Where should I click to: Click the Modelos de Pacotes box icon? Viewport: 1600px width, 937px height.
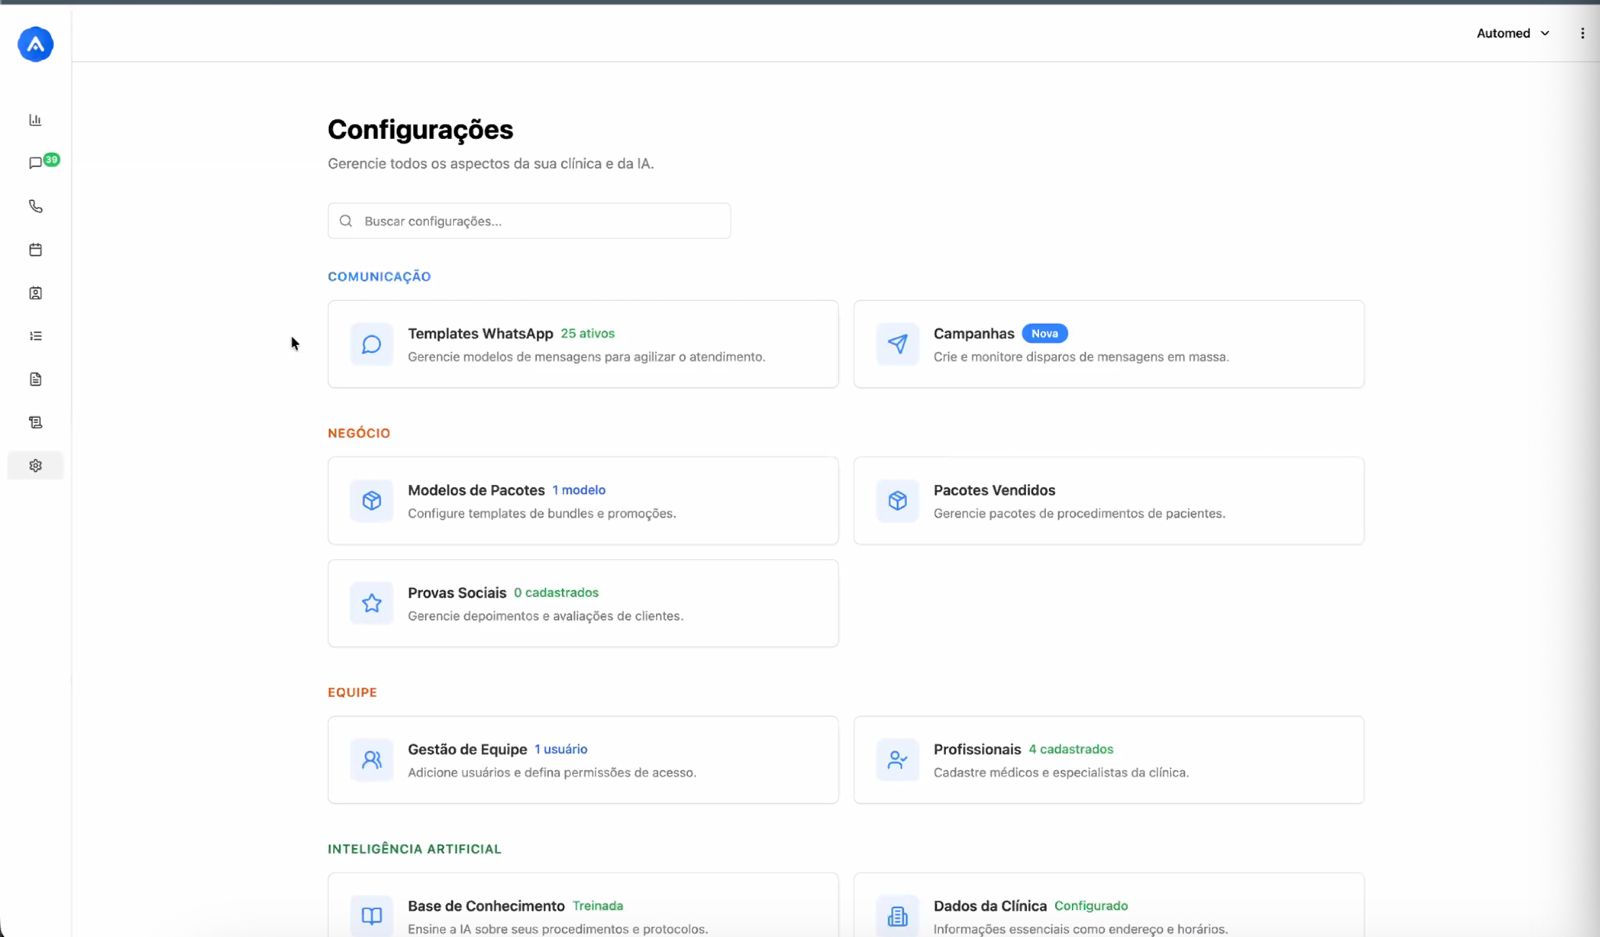pyautogui.click(x=372, y=501)
